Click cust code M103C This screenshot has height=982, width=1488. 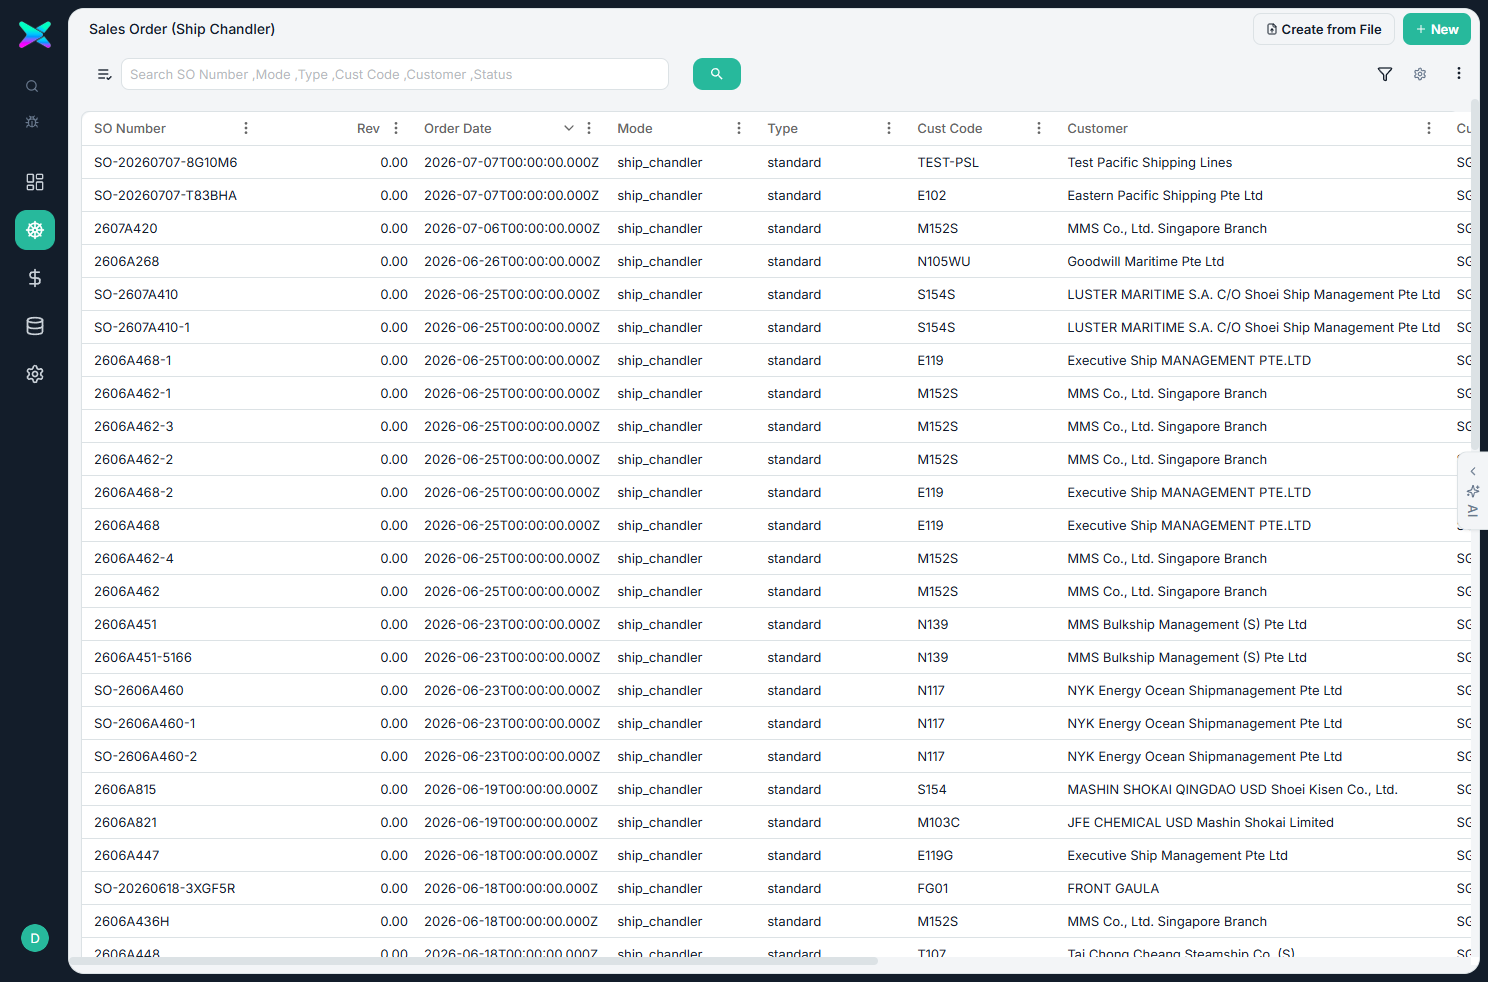tap(939, 822)
